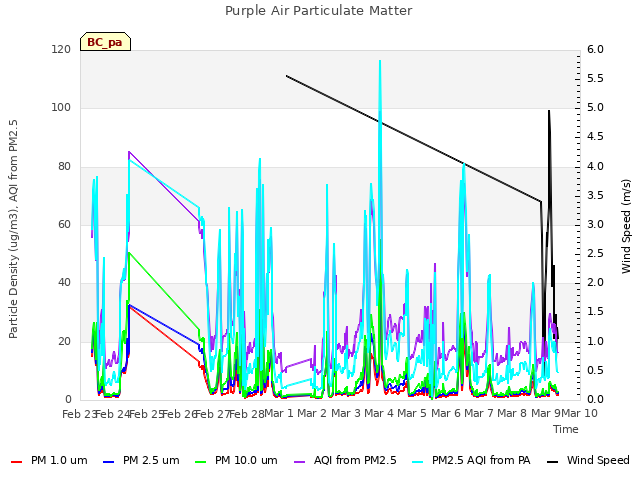Toggle the Wind Speed legend label
This screenshot has width=640, height=480.
[598, 460]
